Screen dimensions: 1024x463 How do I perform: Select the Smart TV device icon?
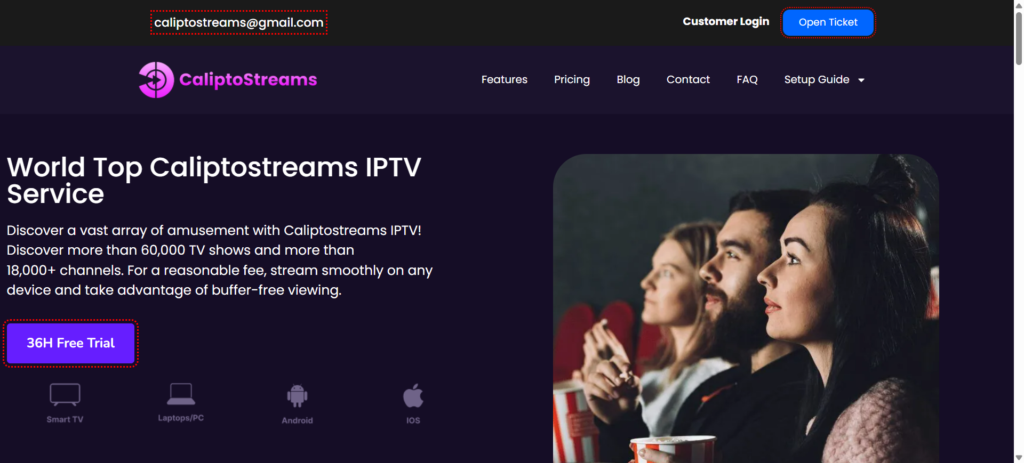[65, 394]
